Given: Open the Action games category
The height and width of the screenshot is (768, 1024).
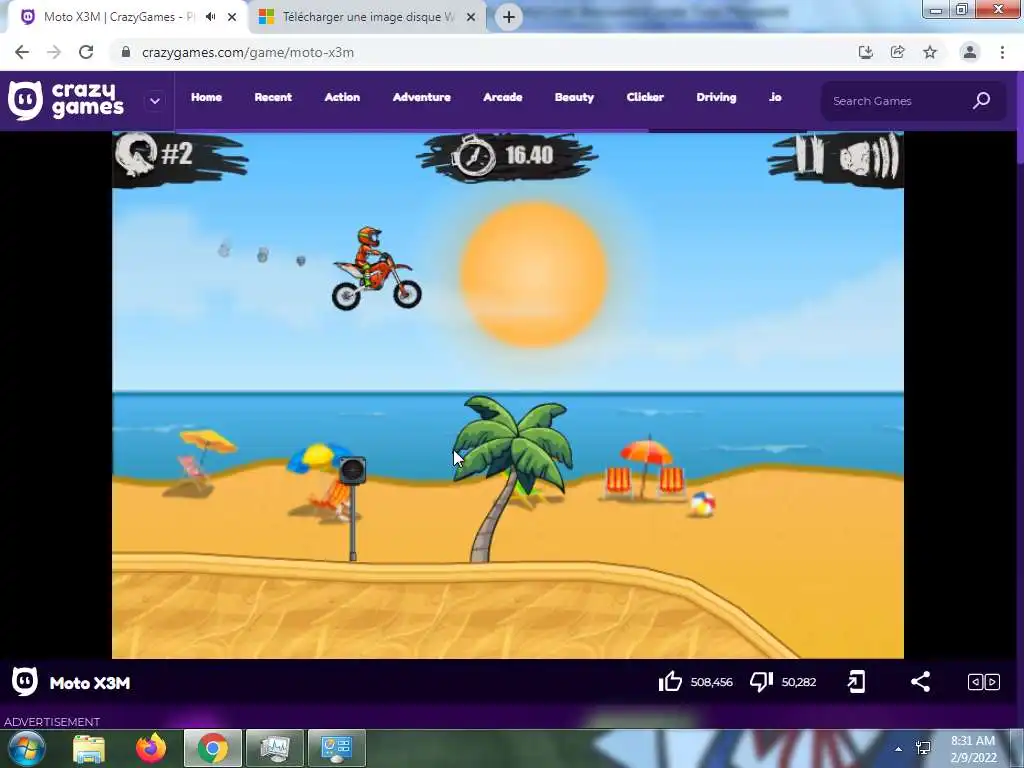Looking at the screenshot, I should (x=342, y=97).
